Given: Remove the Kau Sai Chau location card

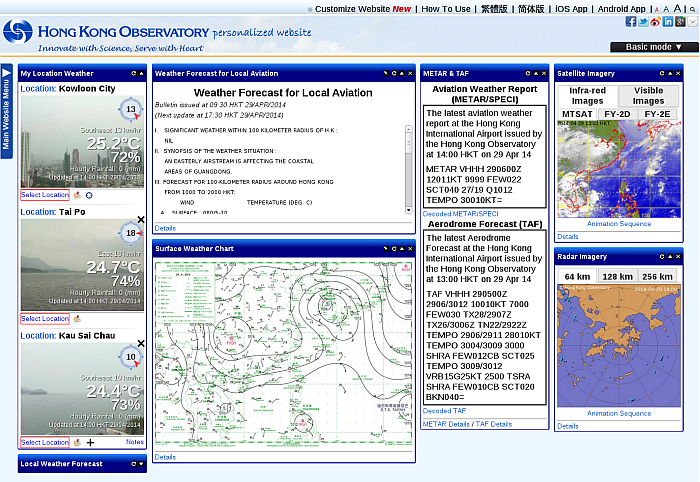Looking at the screenshot, I should point(141,343).
